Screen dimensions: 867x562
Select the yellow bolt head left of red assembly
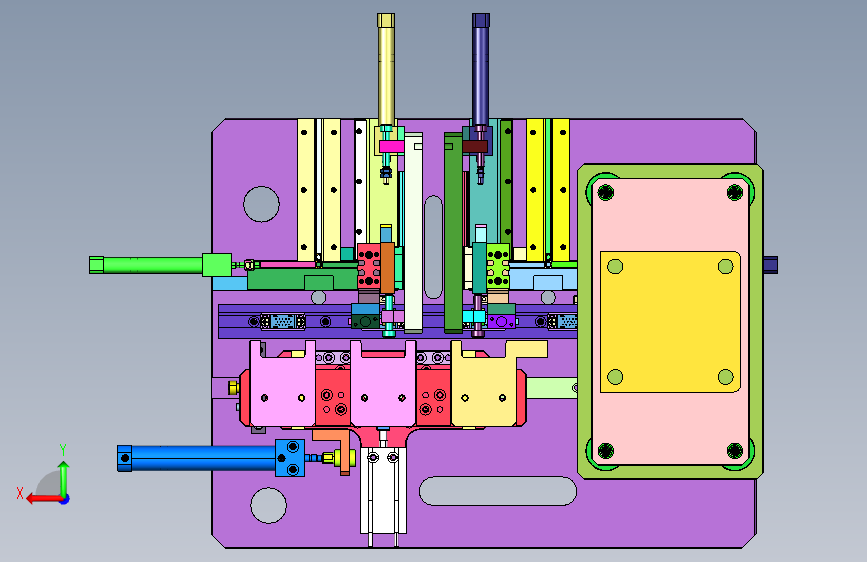pos(233,388)
